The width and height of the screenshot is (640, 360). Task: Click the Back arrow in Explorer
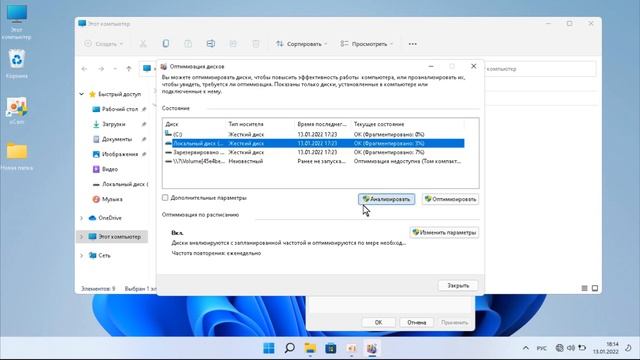coord(84,69)
